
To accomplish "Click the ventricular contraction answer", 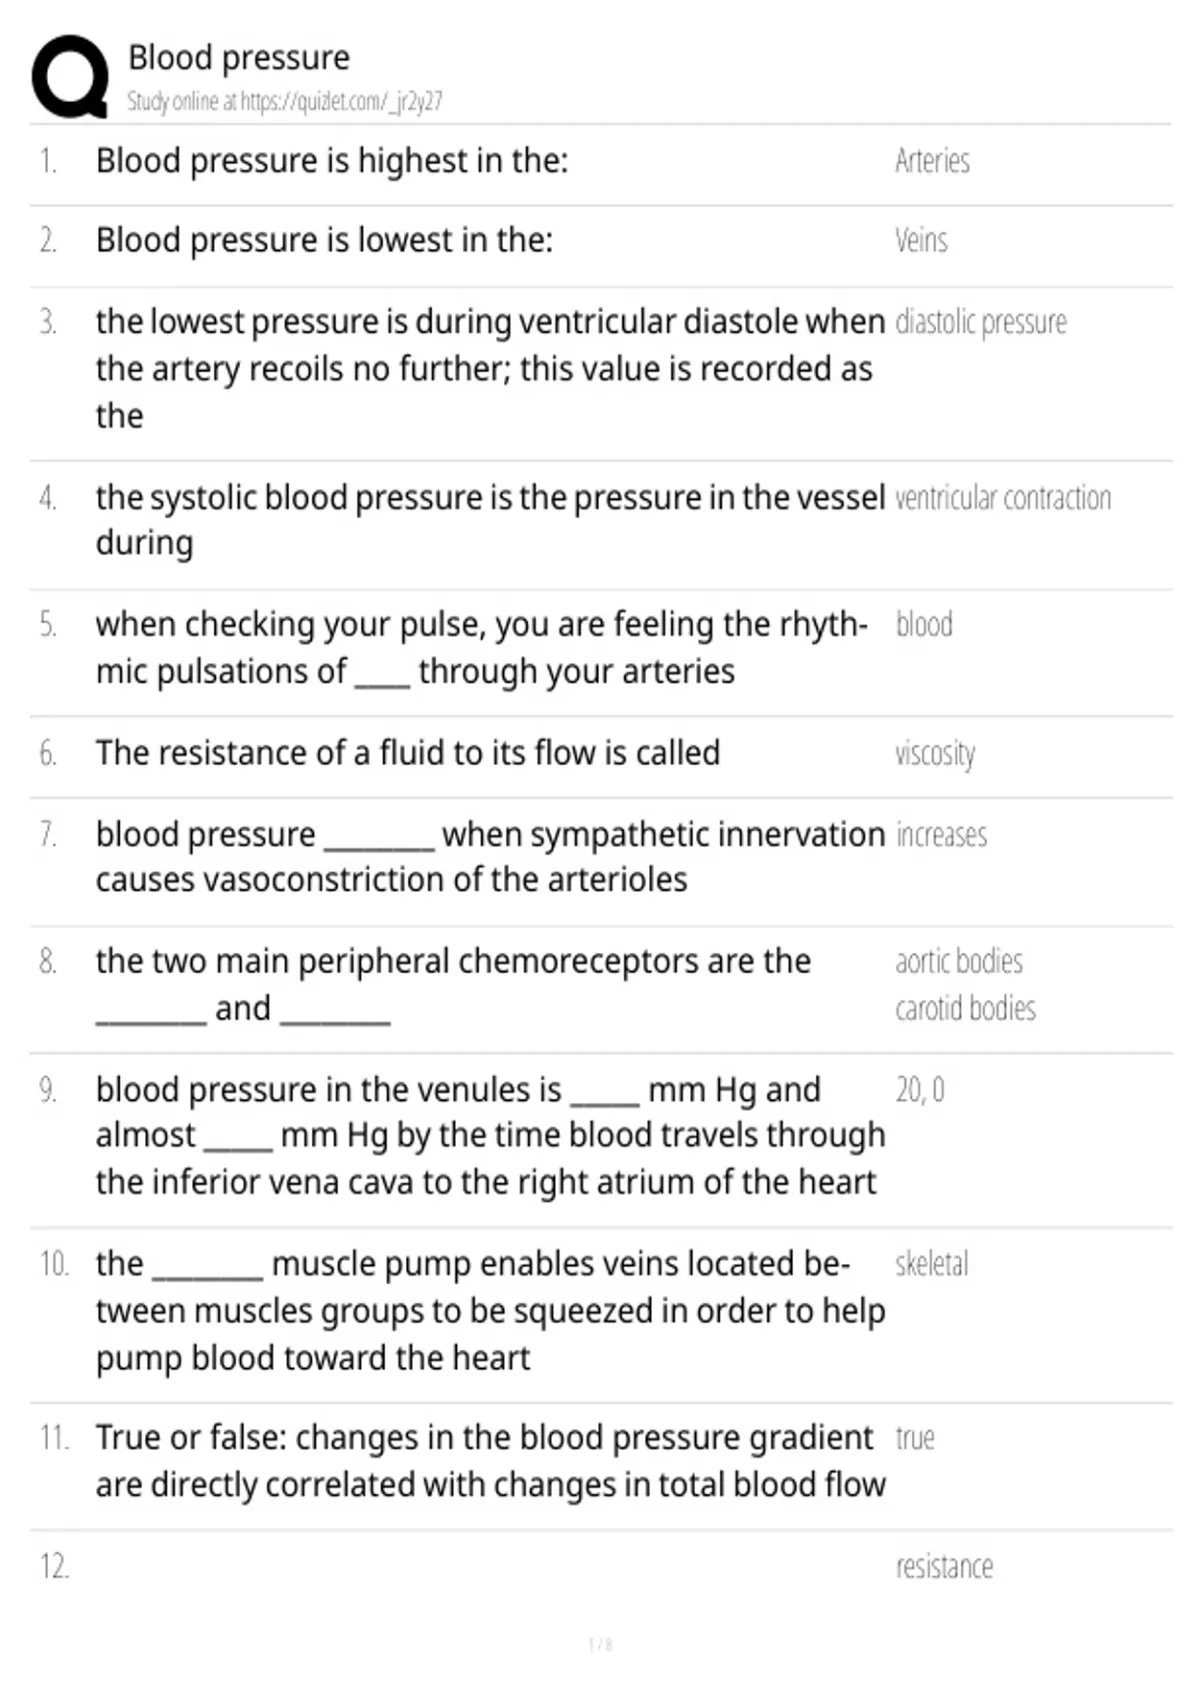I will (x=1003, y=498).
